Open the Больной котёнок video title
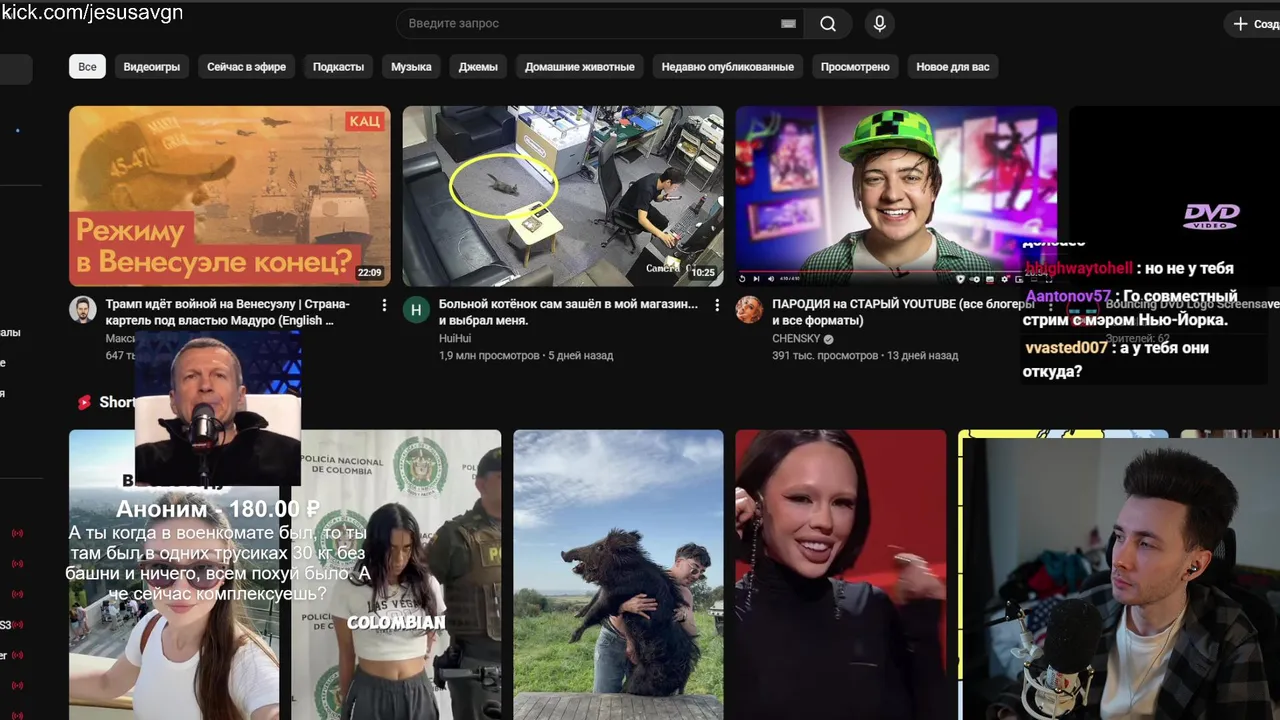Image resolution: width=1280 pixels, height=720 pixels. pos(568,312)
